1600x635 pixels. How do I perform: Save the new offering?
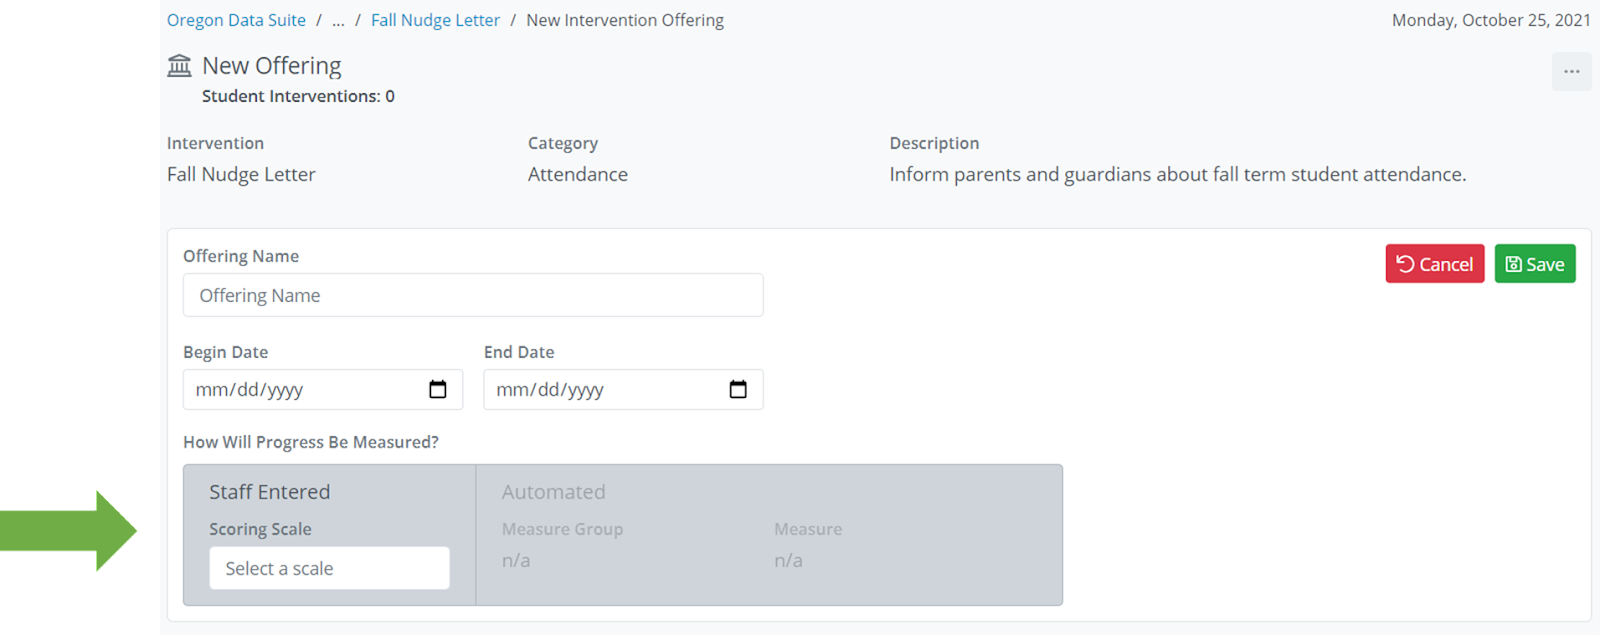(x=1535, y=264)
